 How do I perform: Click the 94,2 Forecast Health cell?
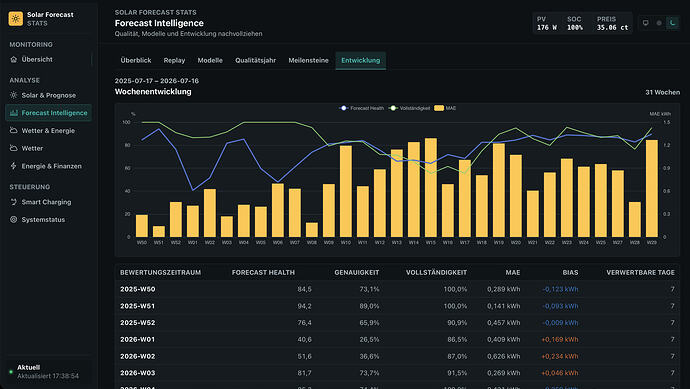coord(305,306)
